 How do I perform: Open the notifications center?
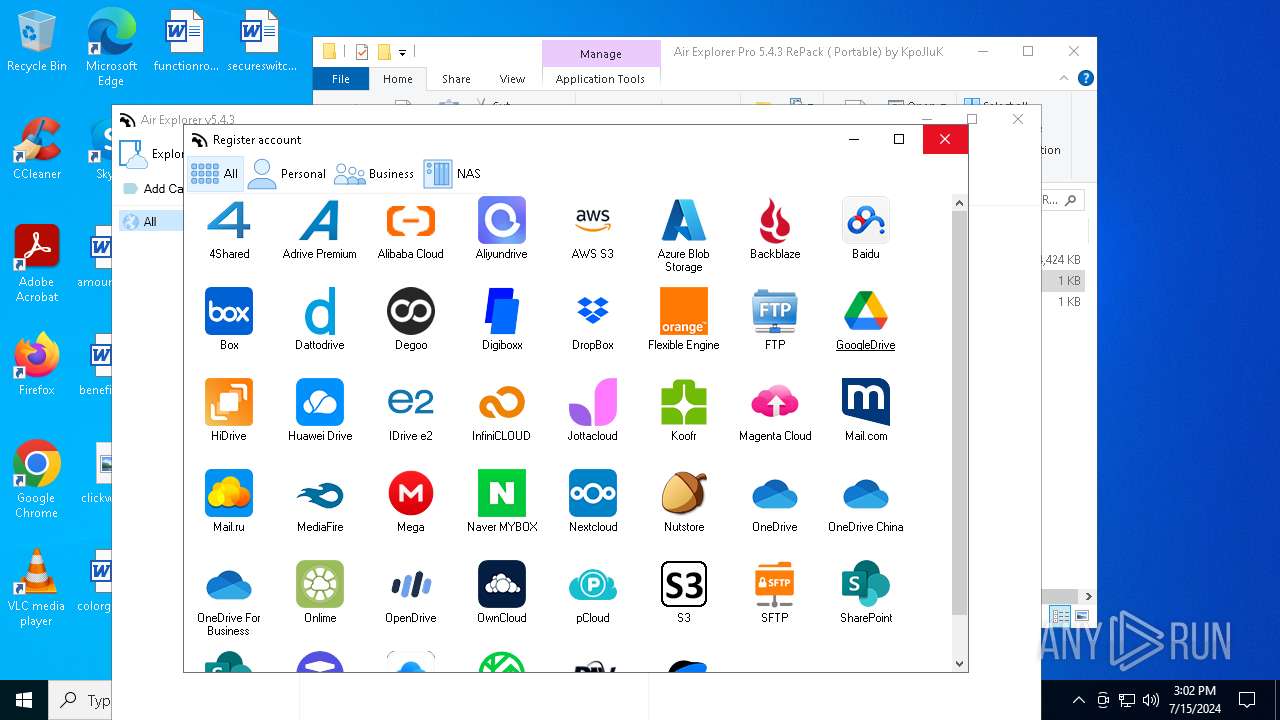[x=1247, y=700]
